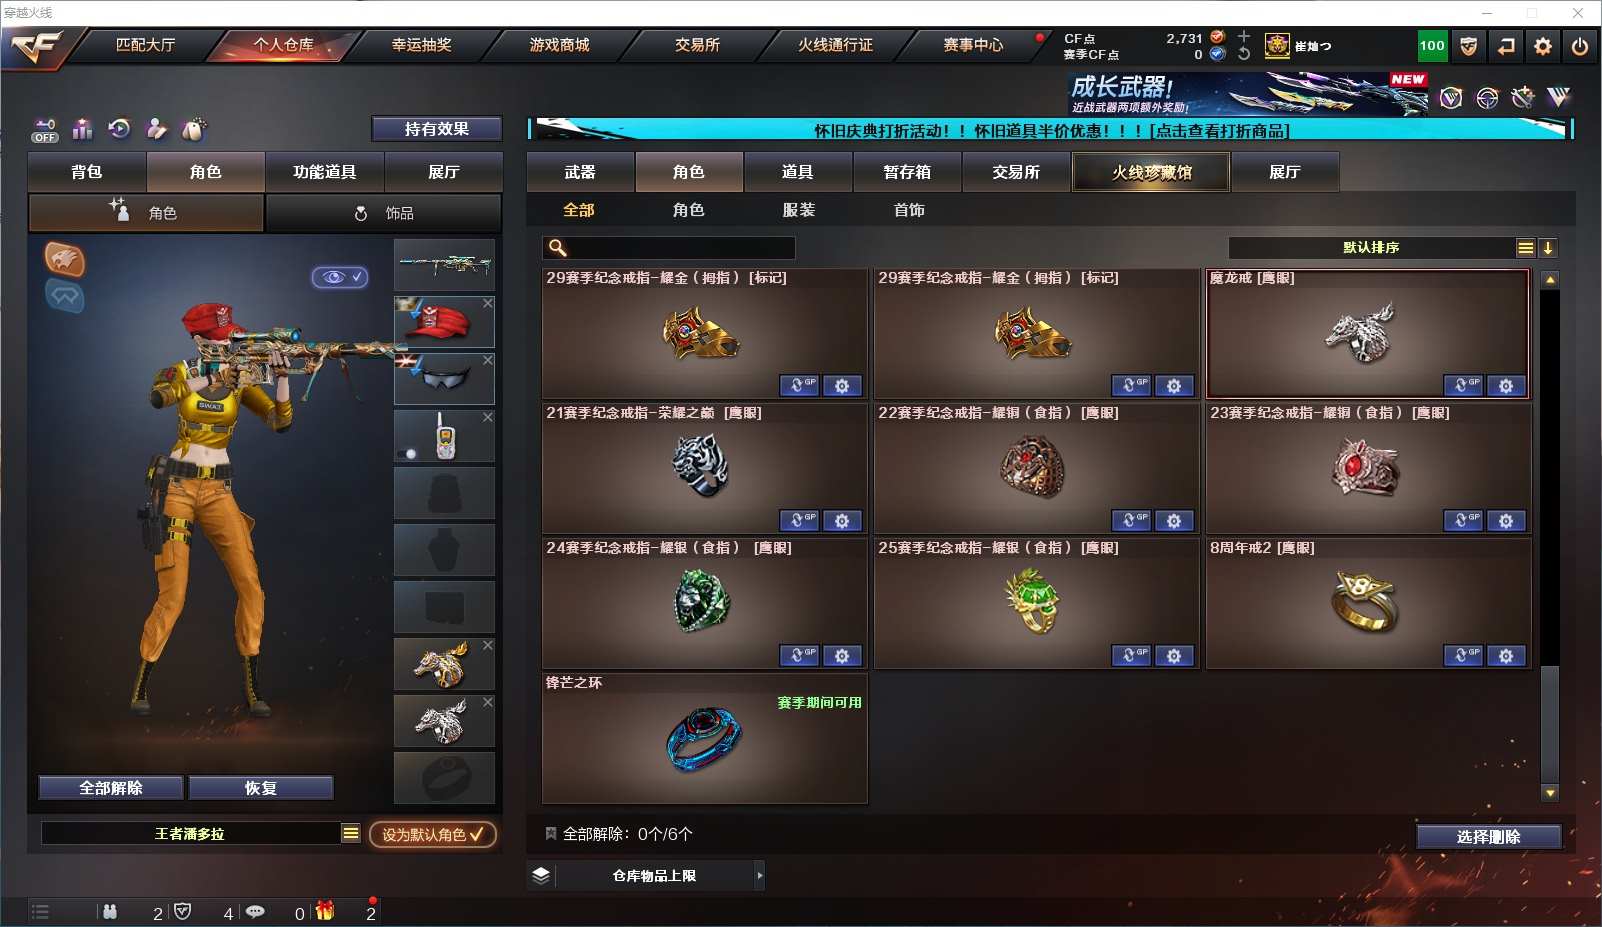Toggle the eye visibility checkbox above character

tap(340, 277)
